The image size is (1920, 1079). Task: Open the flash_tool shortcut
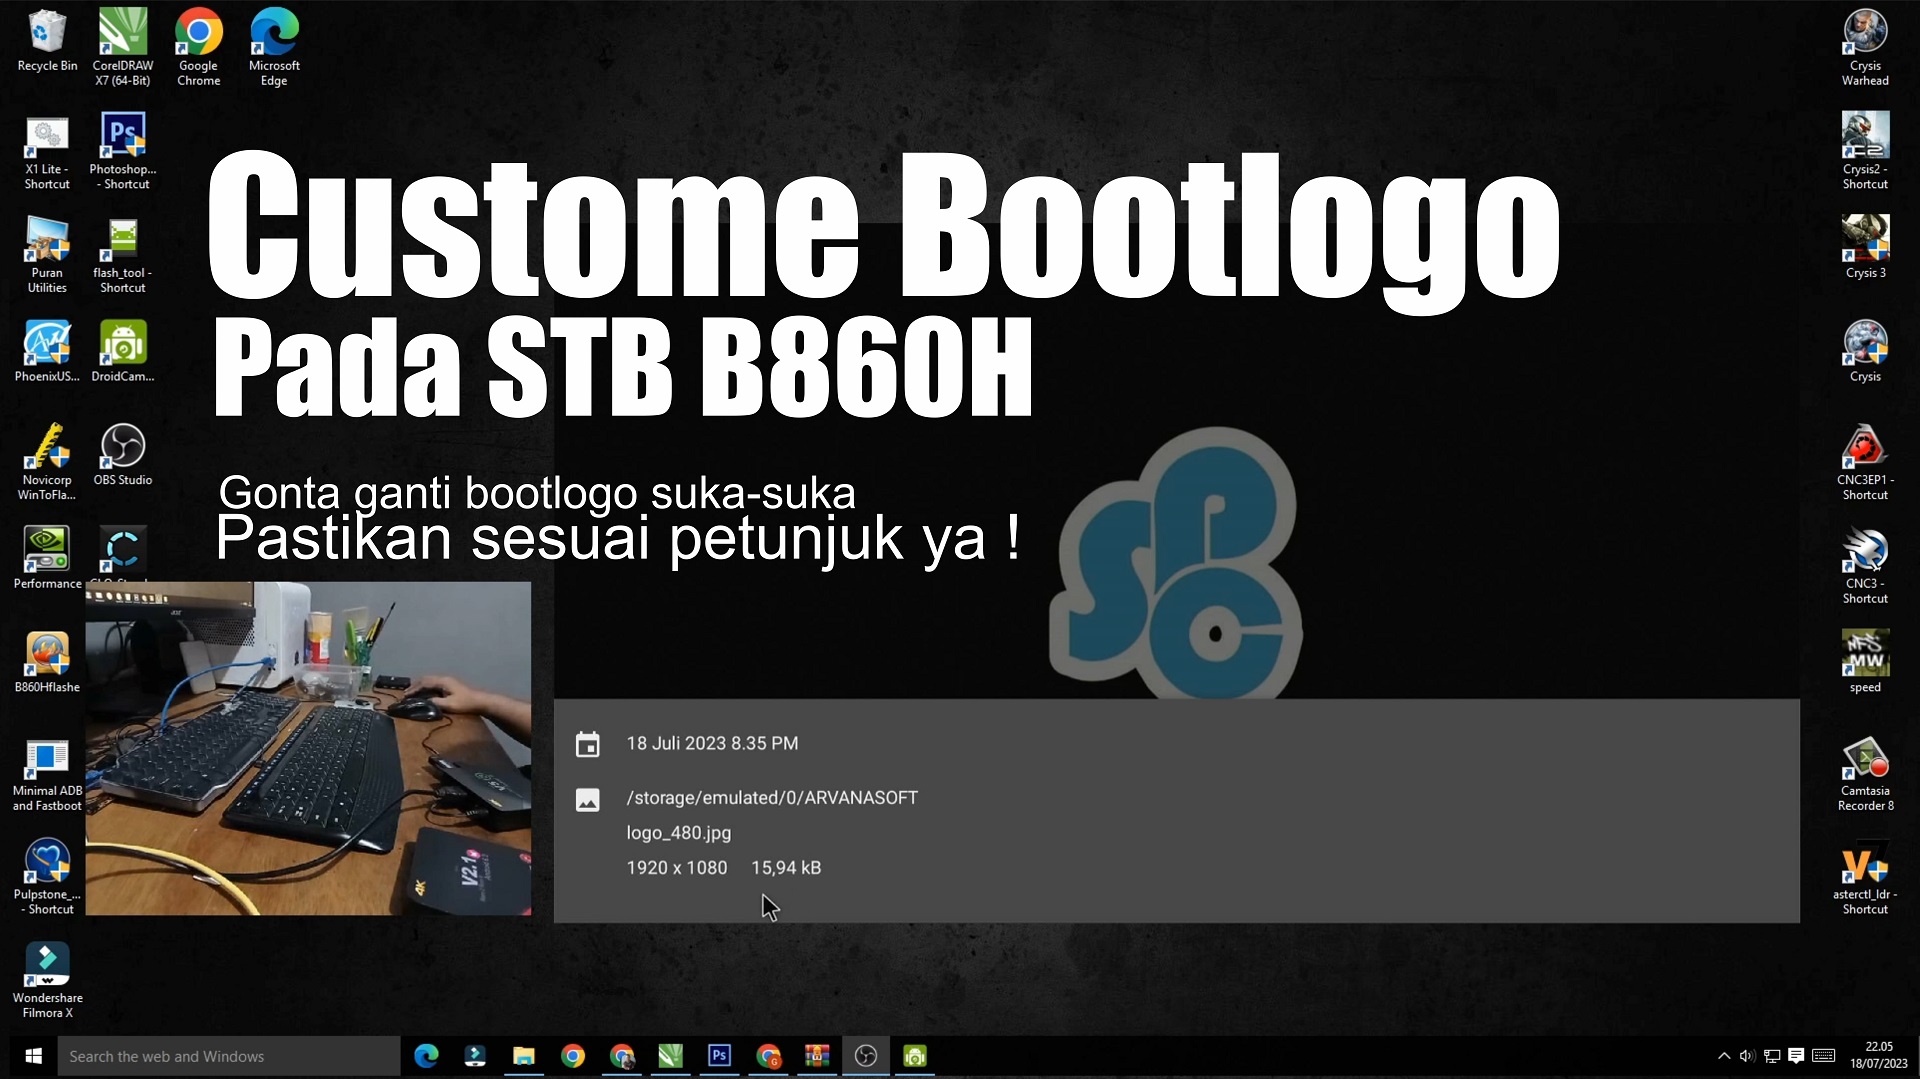tap(122, 240)
